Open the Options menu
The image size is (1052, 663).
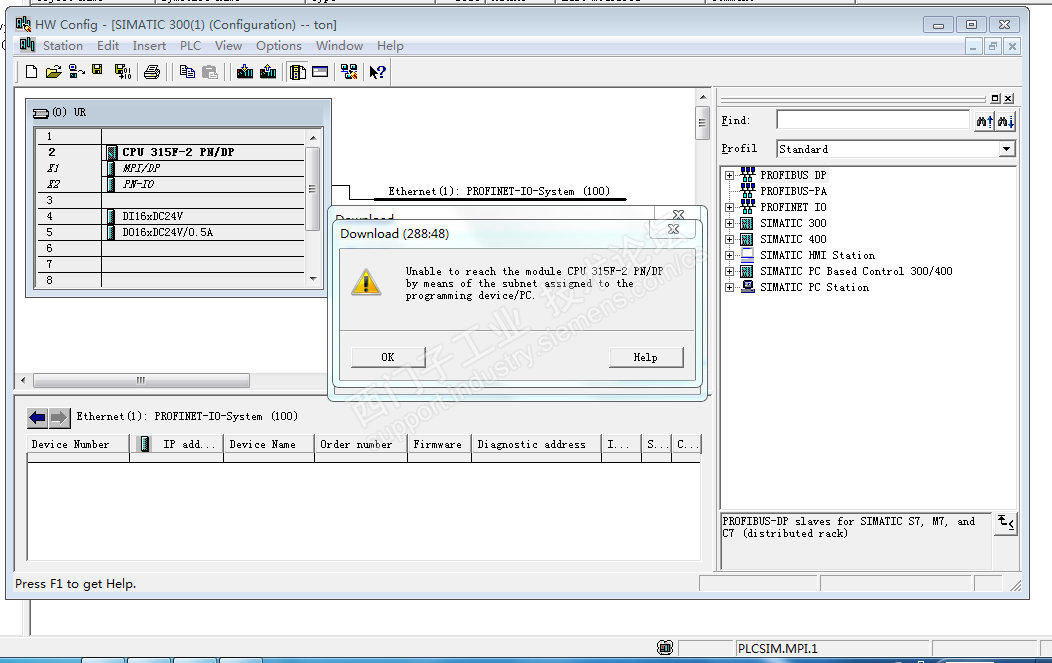278,46
